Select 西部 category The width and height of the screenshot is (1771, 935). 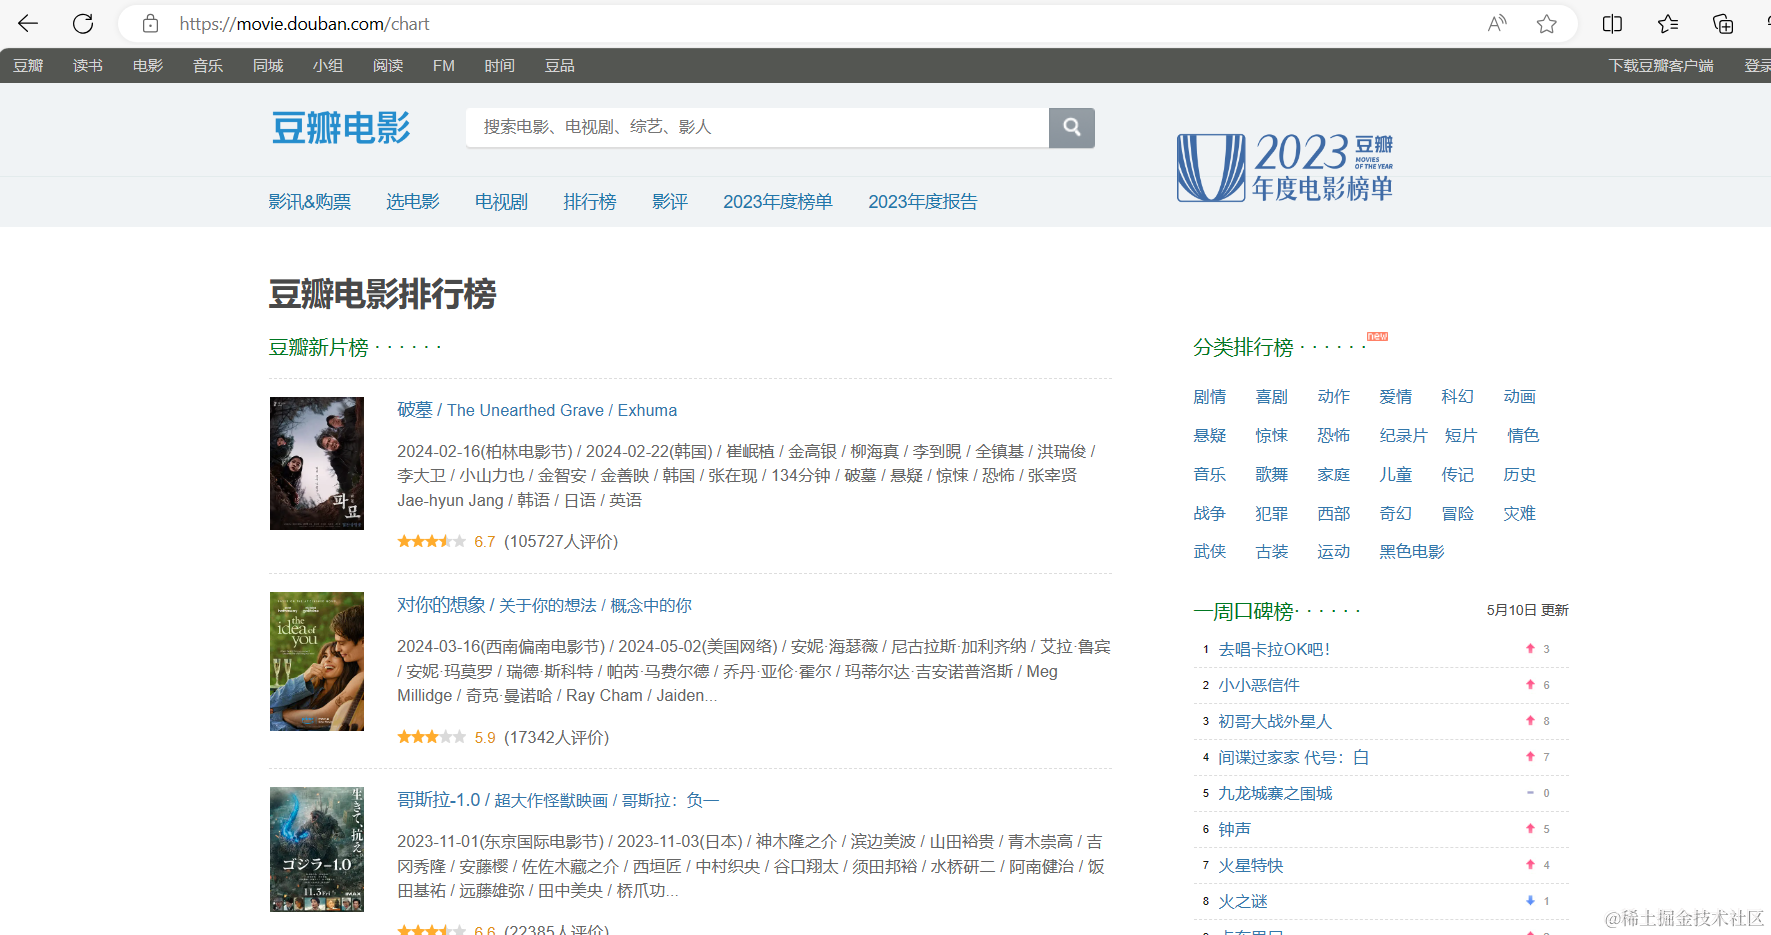tap(1334, 514)
